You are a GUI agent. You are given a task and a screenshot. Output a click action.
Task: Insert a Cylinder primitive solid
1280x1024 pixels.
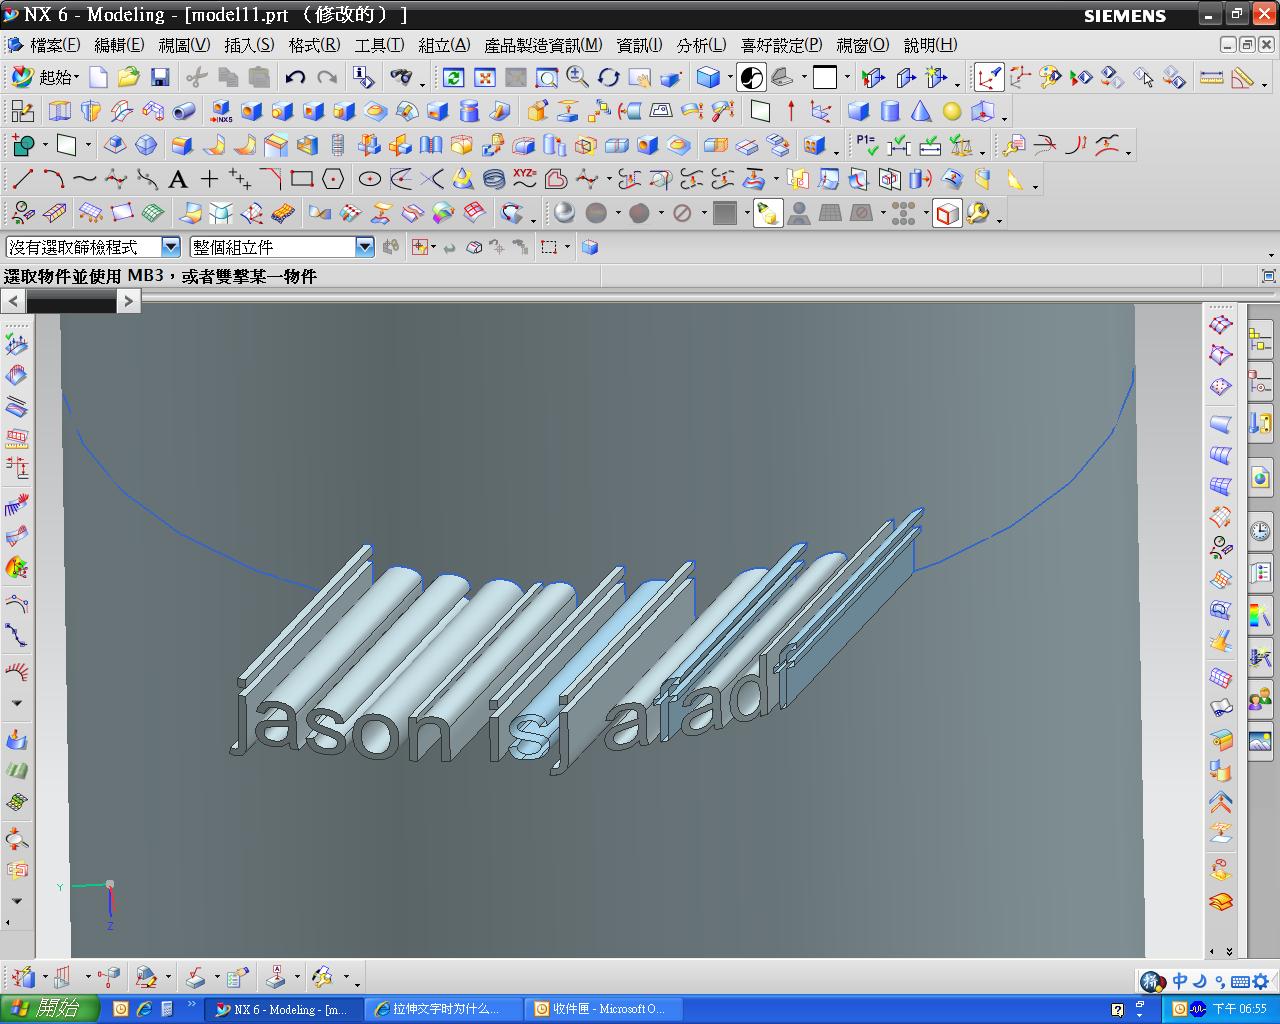[889, 111]
